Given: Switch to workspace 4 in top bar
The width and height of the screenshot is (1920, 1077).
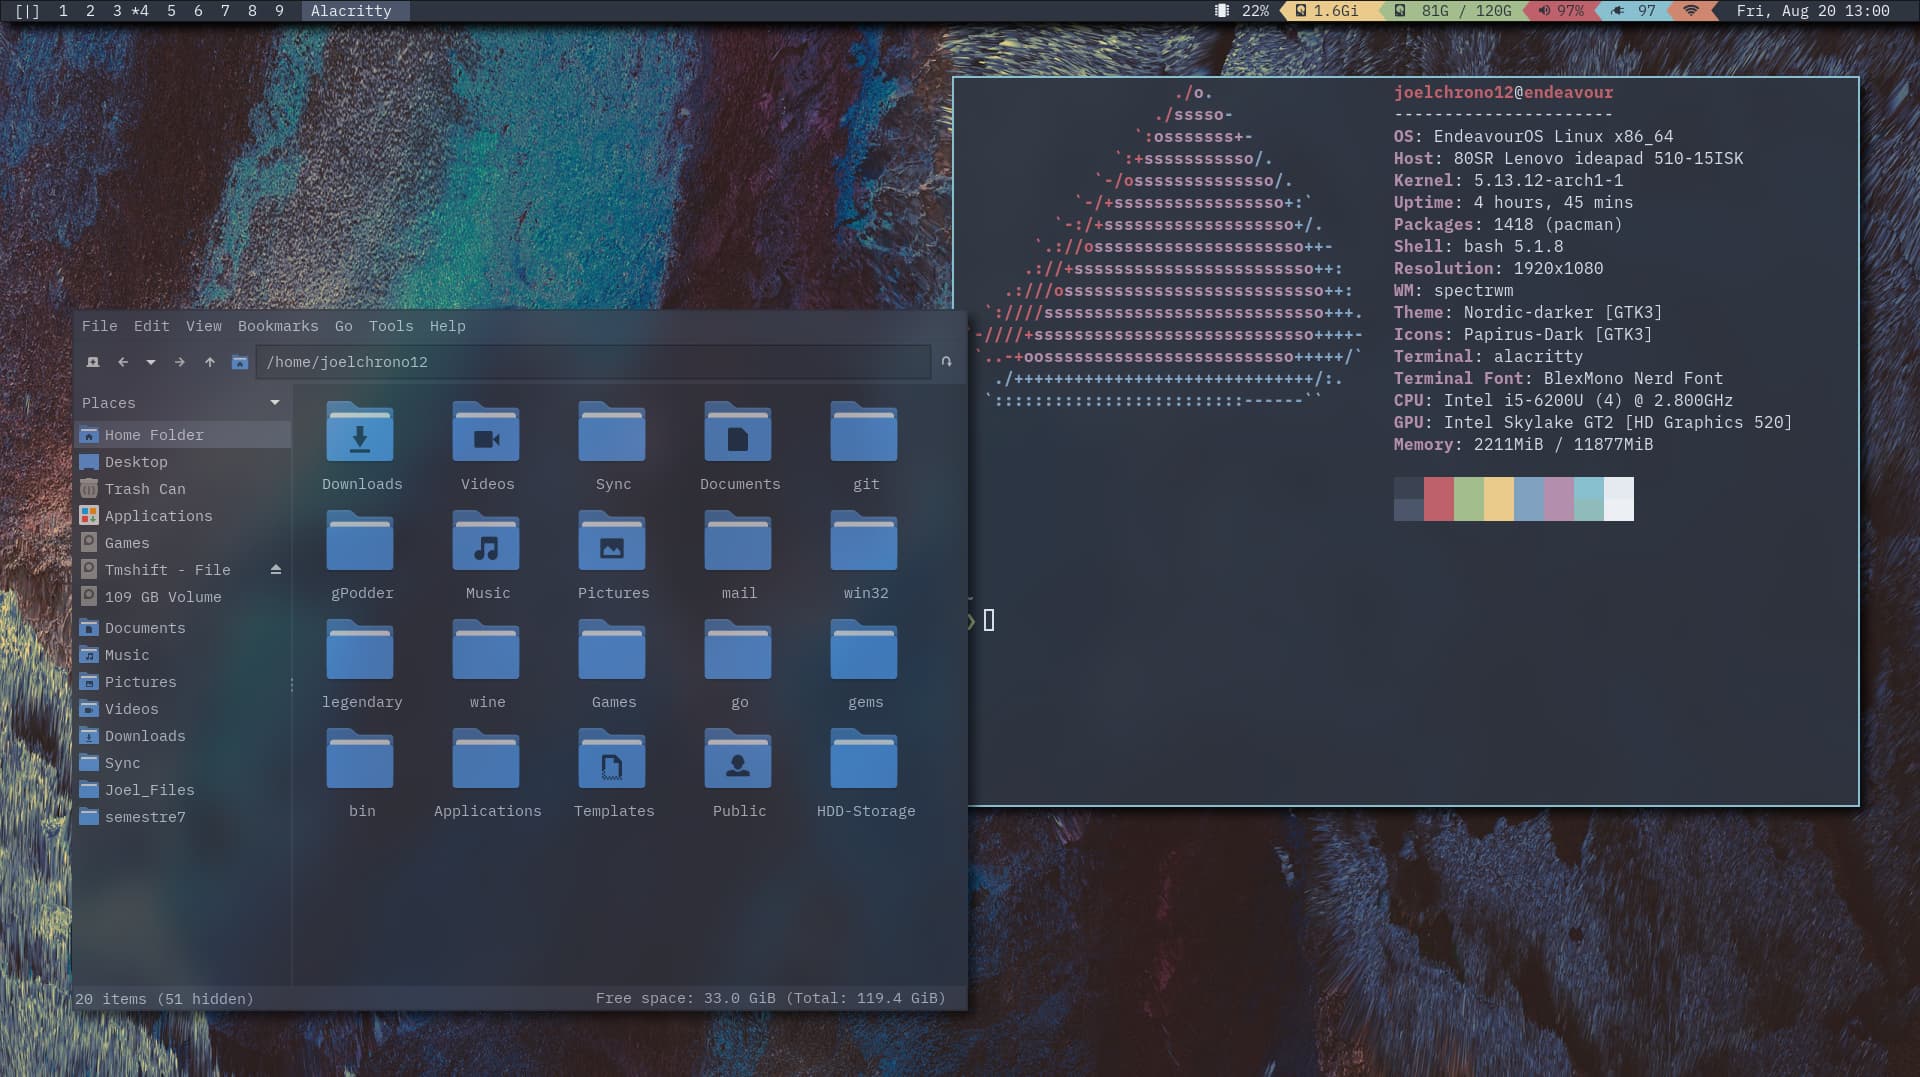Looking at the screenshot, I should pos(140,11).
